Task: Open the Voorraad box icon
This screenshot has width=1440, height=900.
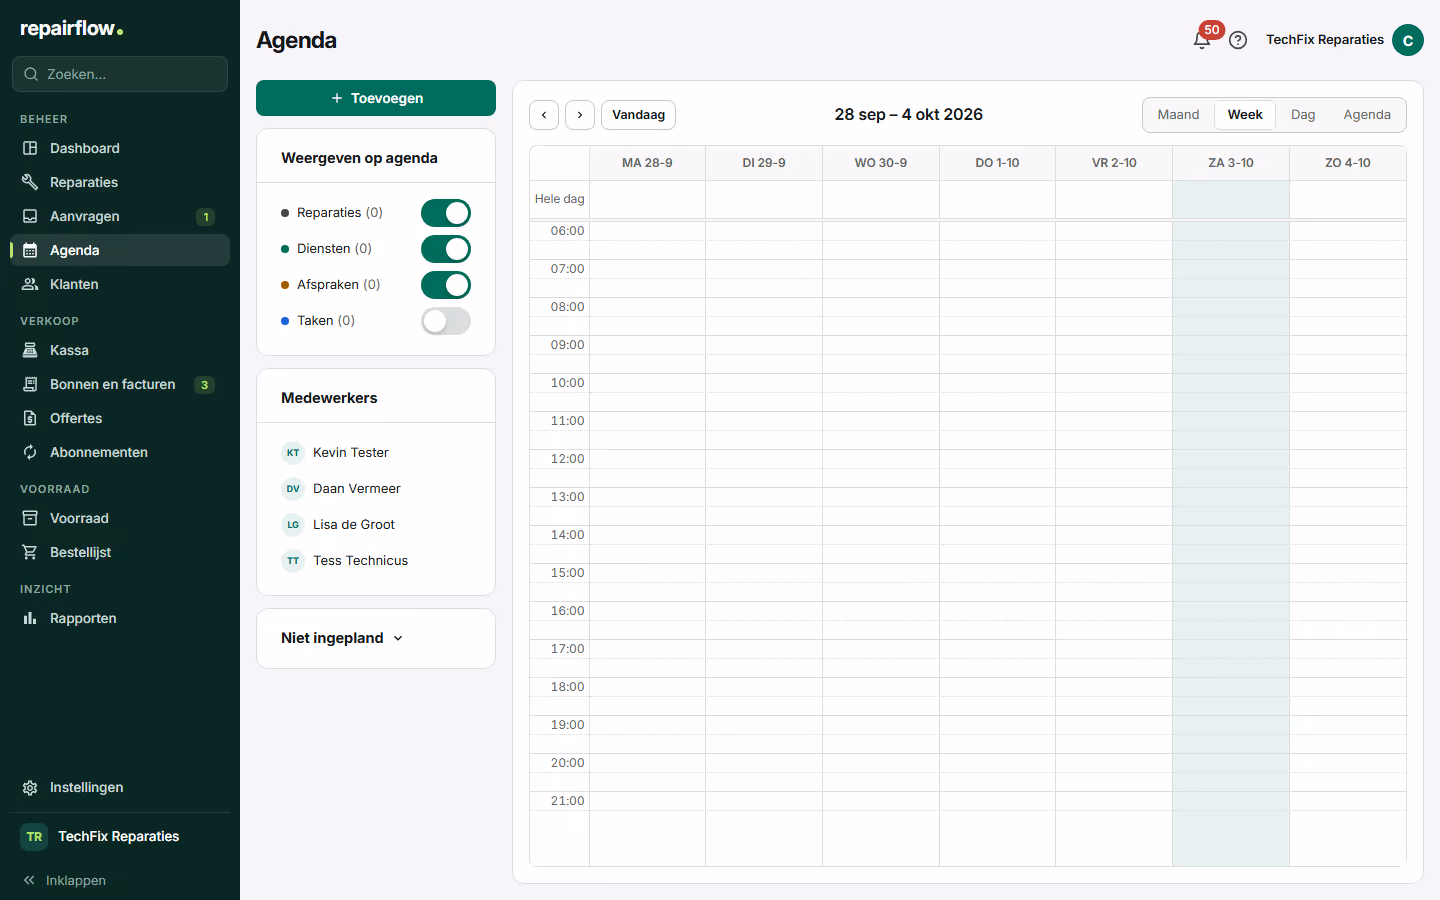Action: point(30,518)
